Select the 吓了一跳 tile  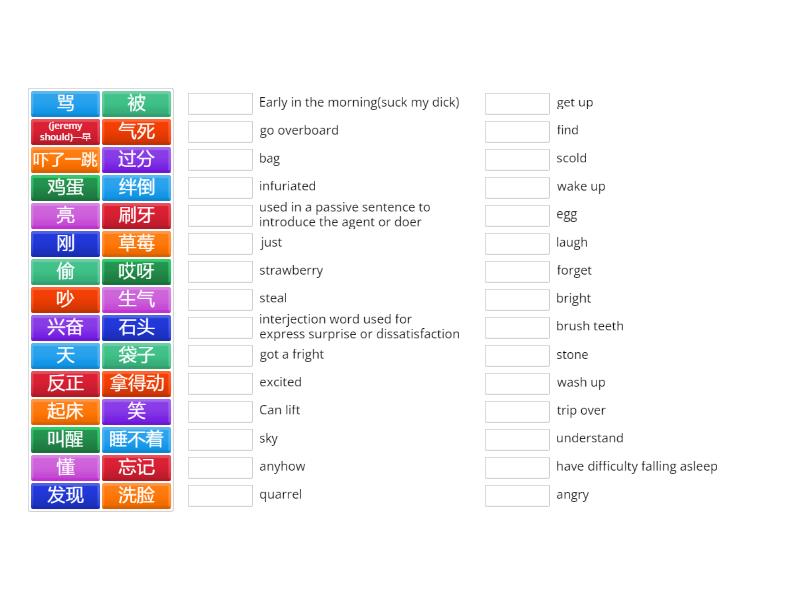pos(65,160)
